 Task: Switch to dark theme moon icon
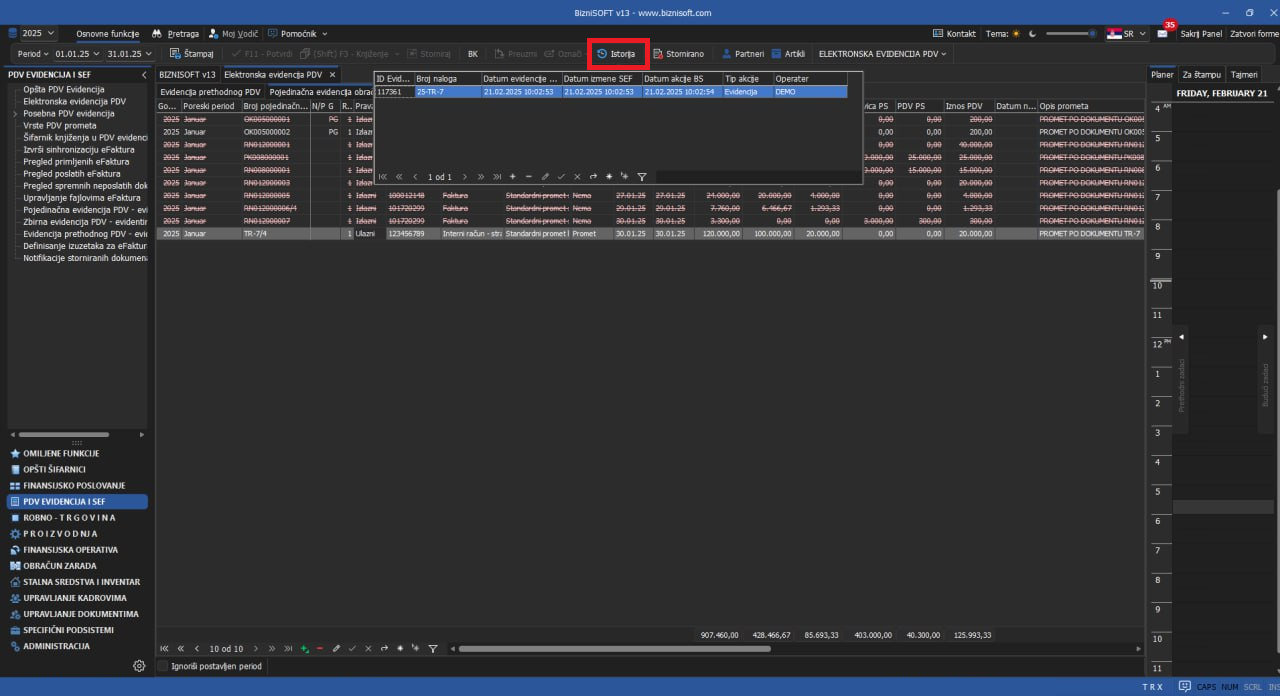tap(1031, 33)
